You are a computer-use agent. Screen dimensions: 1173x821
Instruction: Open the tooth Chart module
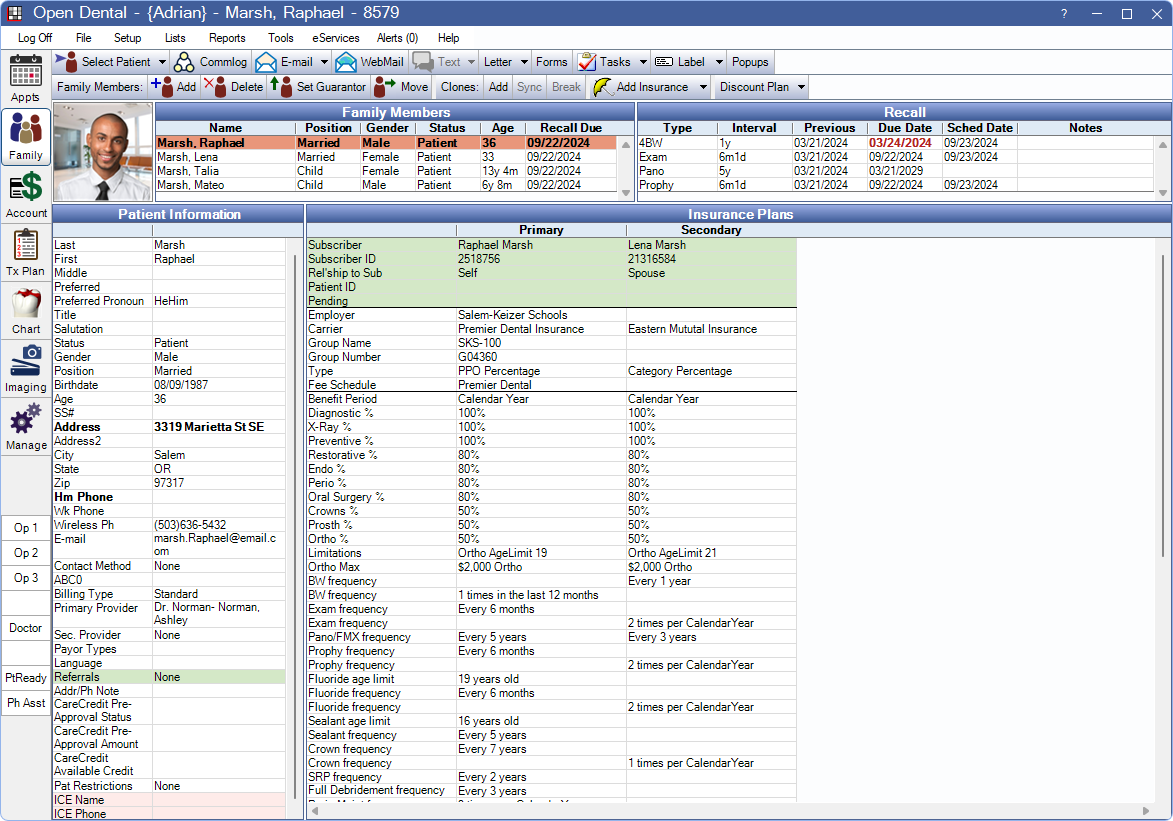tap(26, 311)
